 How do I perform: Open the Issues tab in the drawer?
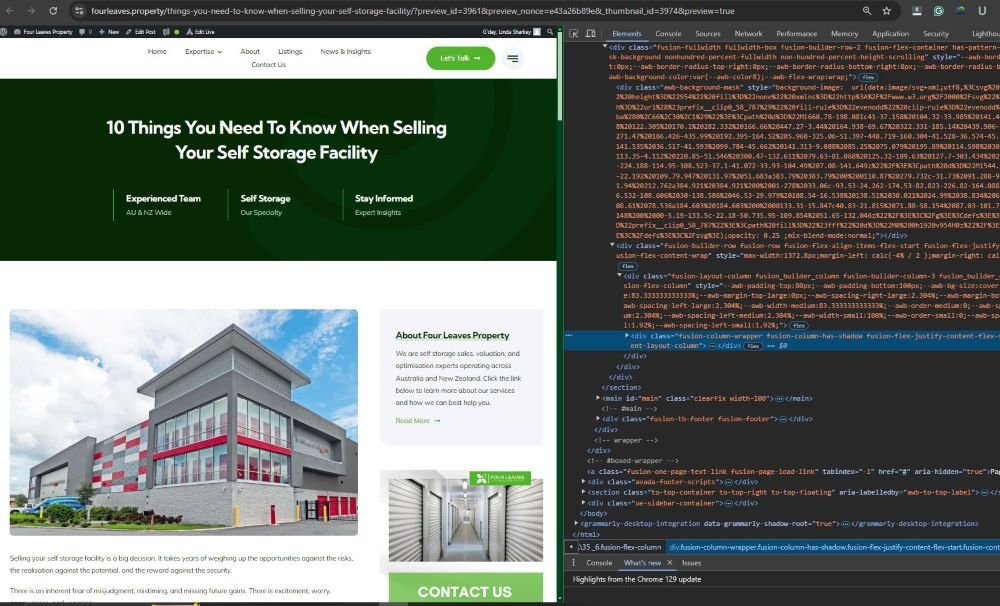[x=691, y=563]
